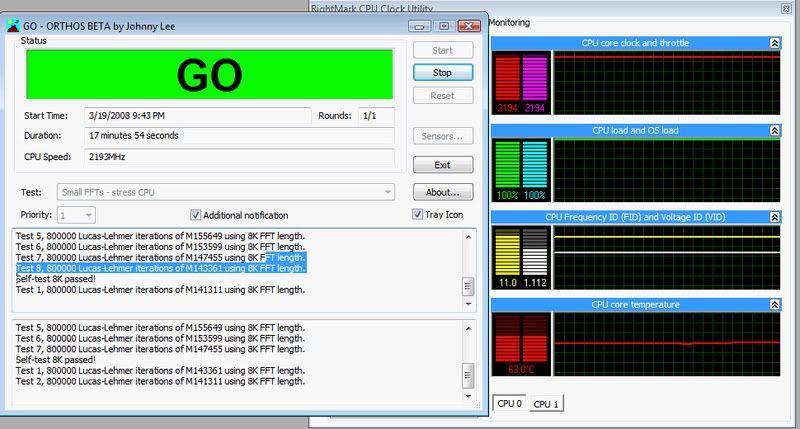Click the ORTHOS app icon in title bar

coord(13,26)
